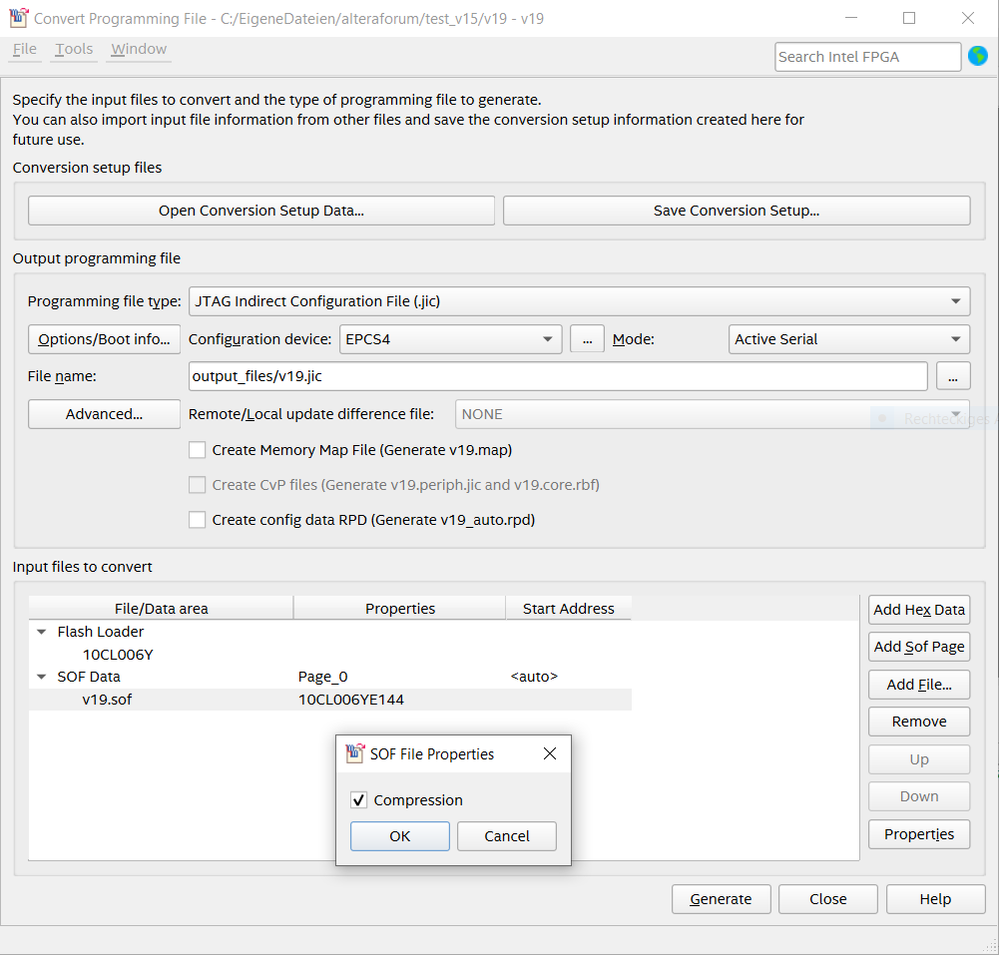Enable Create config data RPD checkbox
999x955 pixels.
point(198,520)
